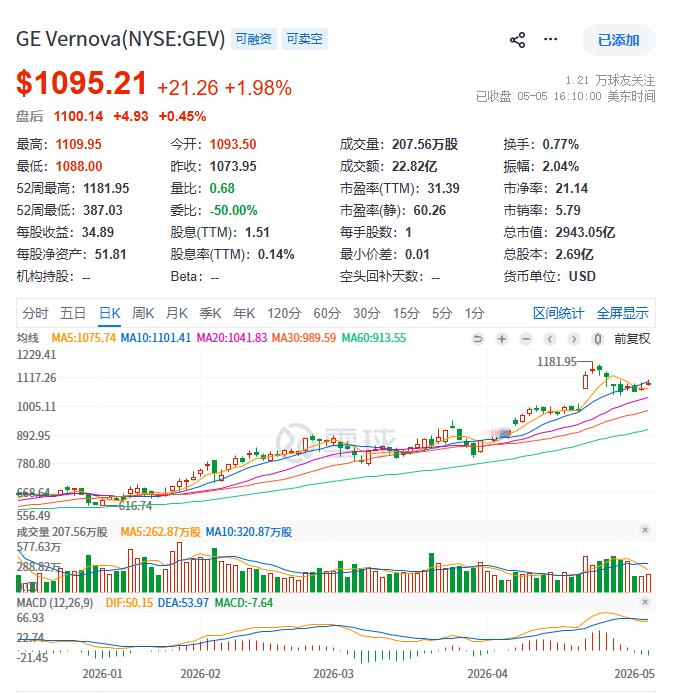Open 区间统计 range statistics
The width and height of the screenshot is (677, 693).
[x=558, y=313]
